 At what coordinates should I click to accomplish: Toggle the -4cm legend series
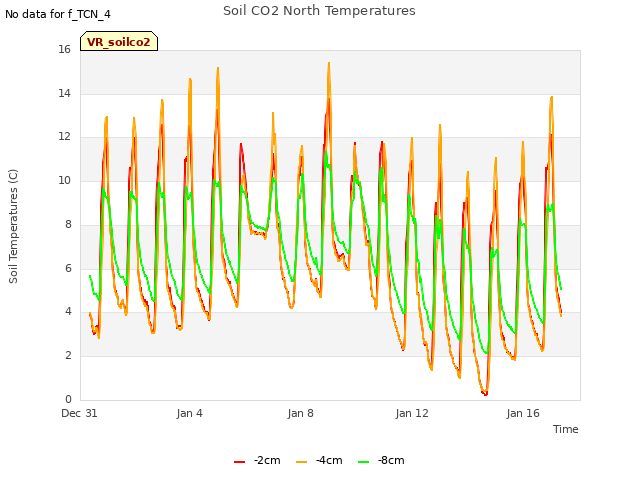[x=319, y=460]
